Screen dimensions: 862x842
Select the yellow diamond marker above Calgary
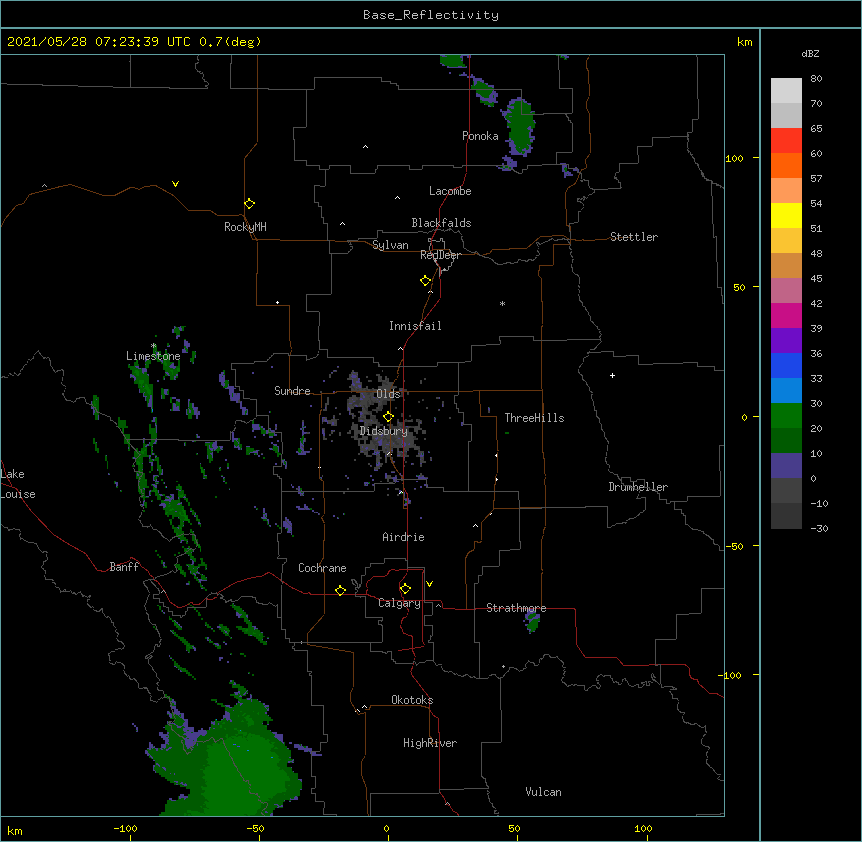405,589
